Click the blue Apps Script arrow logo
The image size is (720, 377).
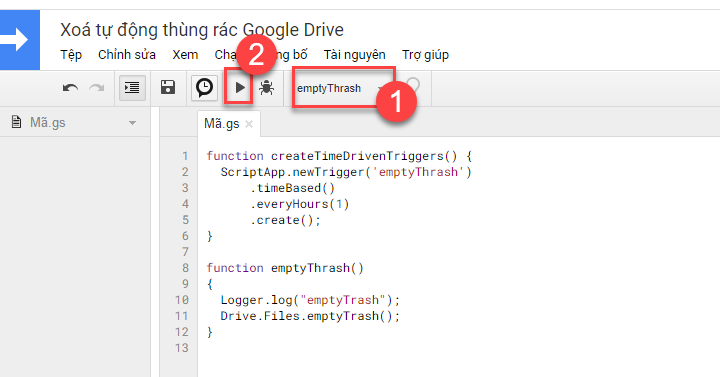coord(20,40)
